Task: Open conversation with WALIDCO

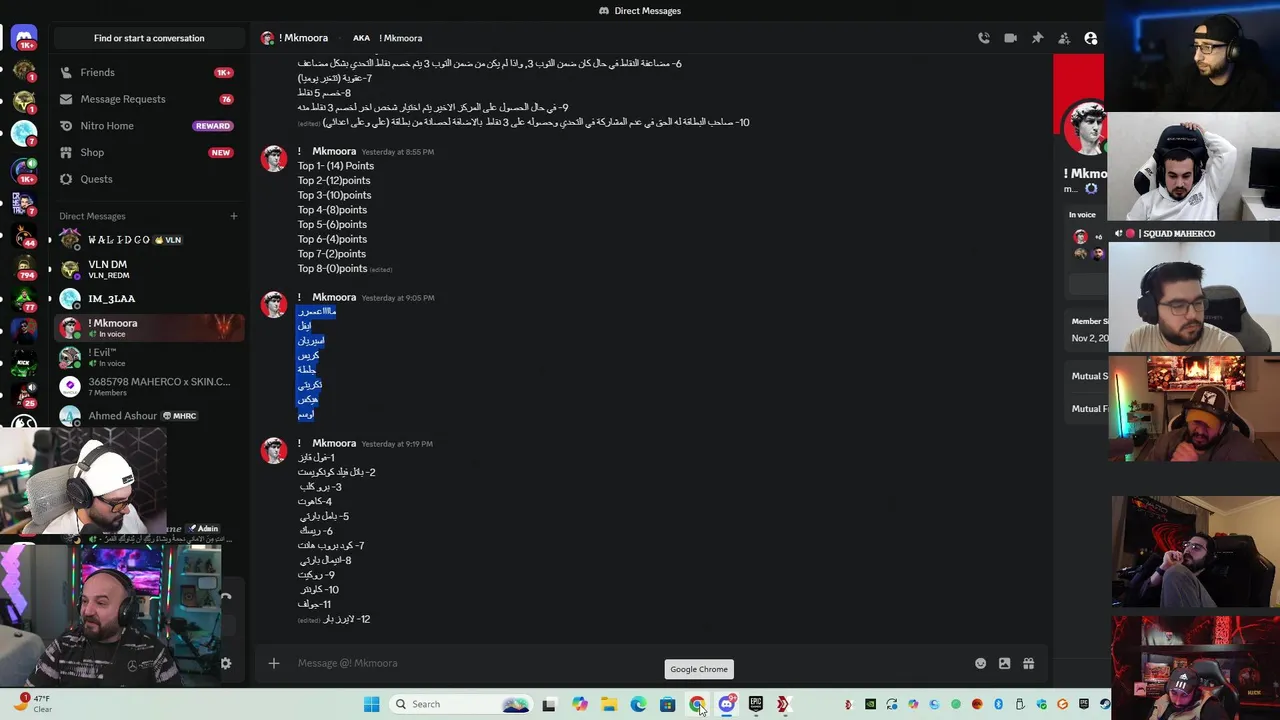Action: 149,240
